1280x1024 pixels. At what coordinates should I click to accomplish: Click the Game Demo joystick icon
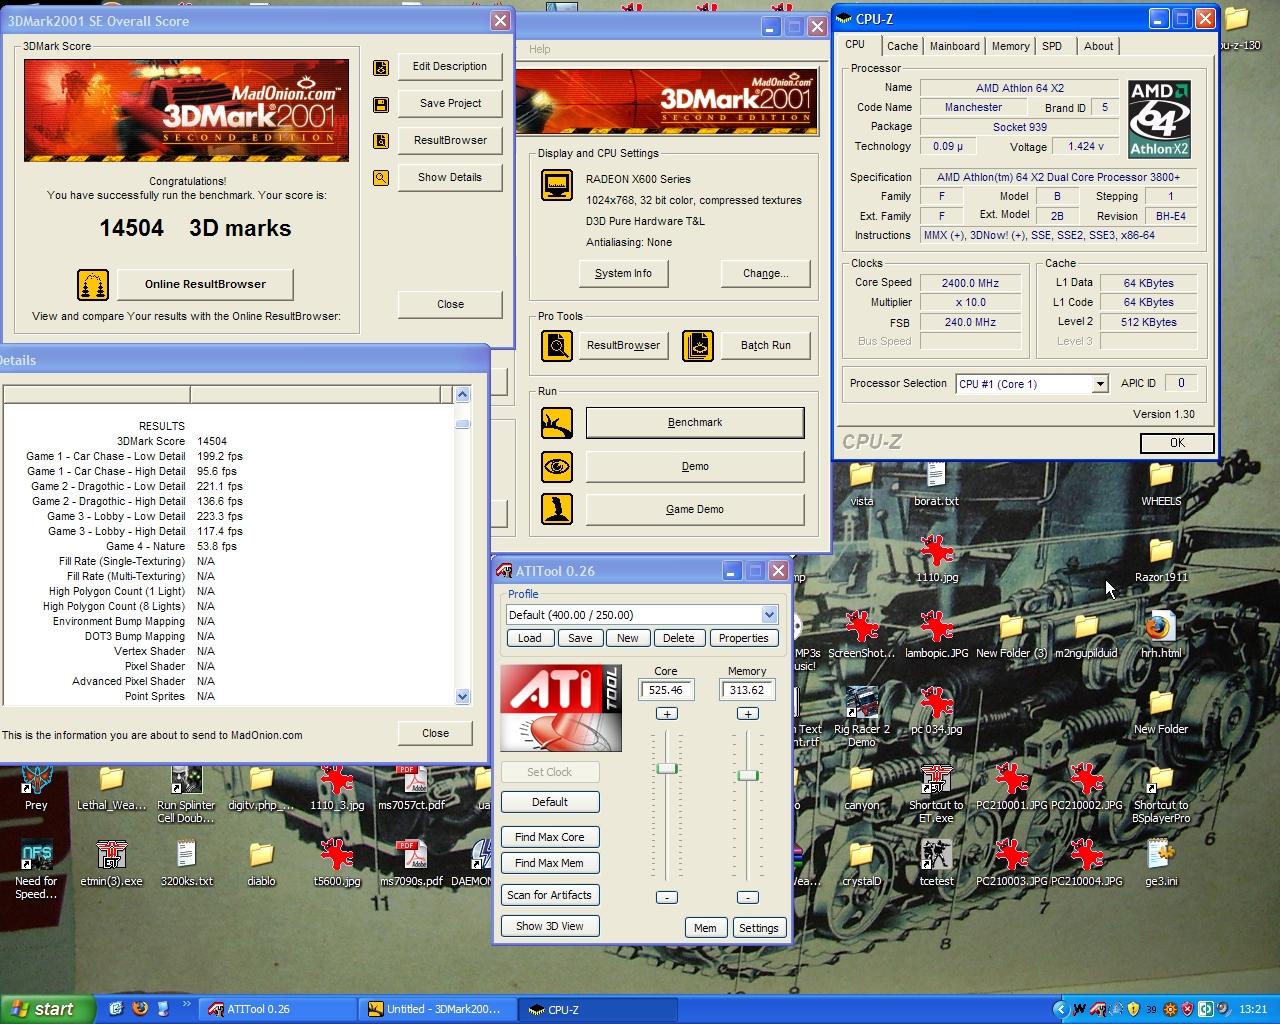tap(557, 509)
